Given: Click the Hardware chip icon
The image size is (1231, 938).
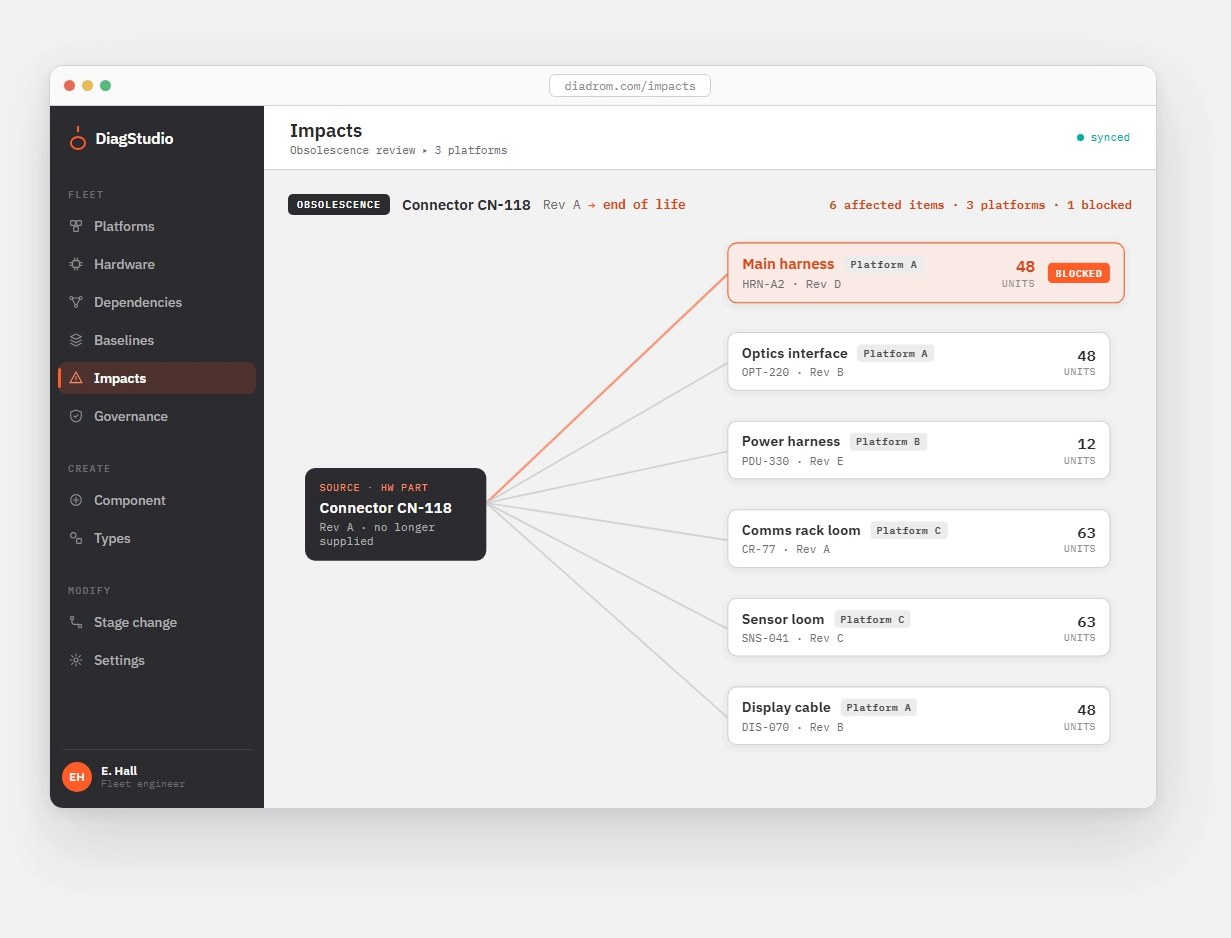Looking at the screenshot, I should (76, 265).
